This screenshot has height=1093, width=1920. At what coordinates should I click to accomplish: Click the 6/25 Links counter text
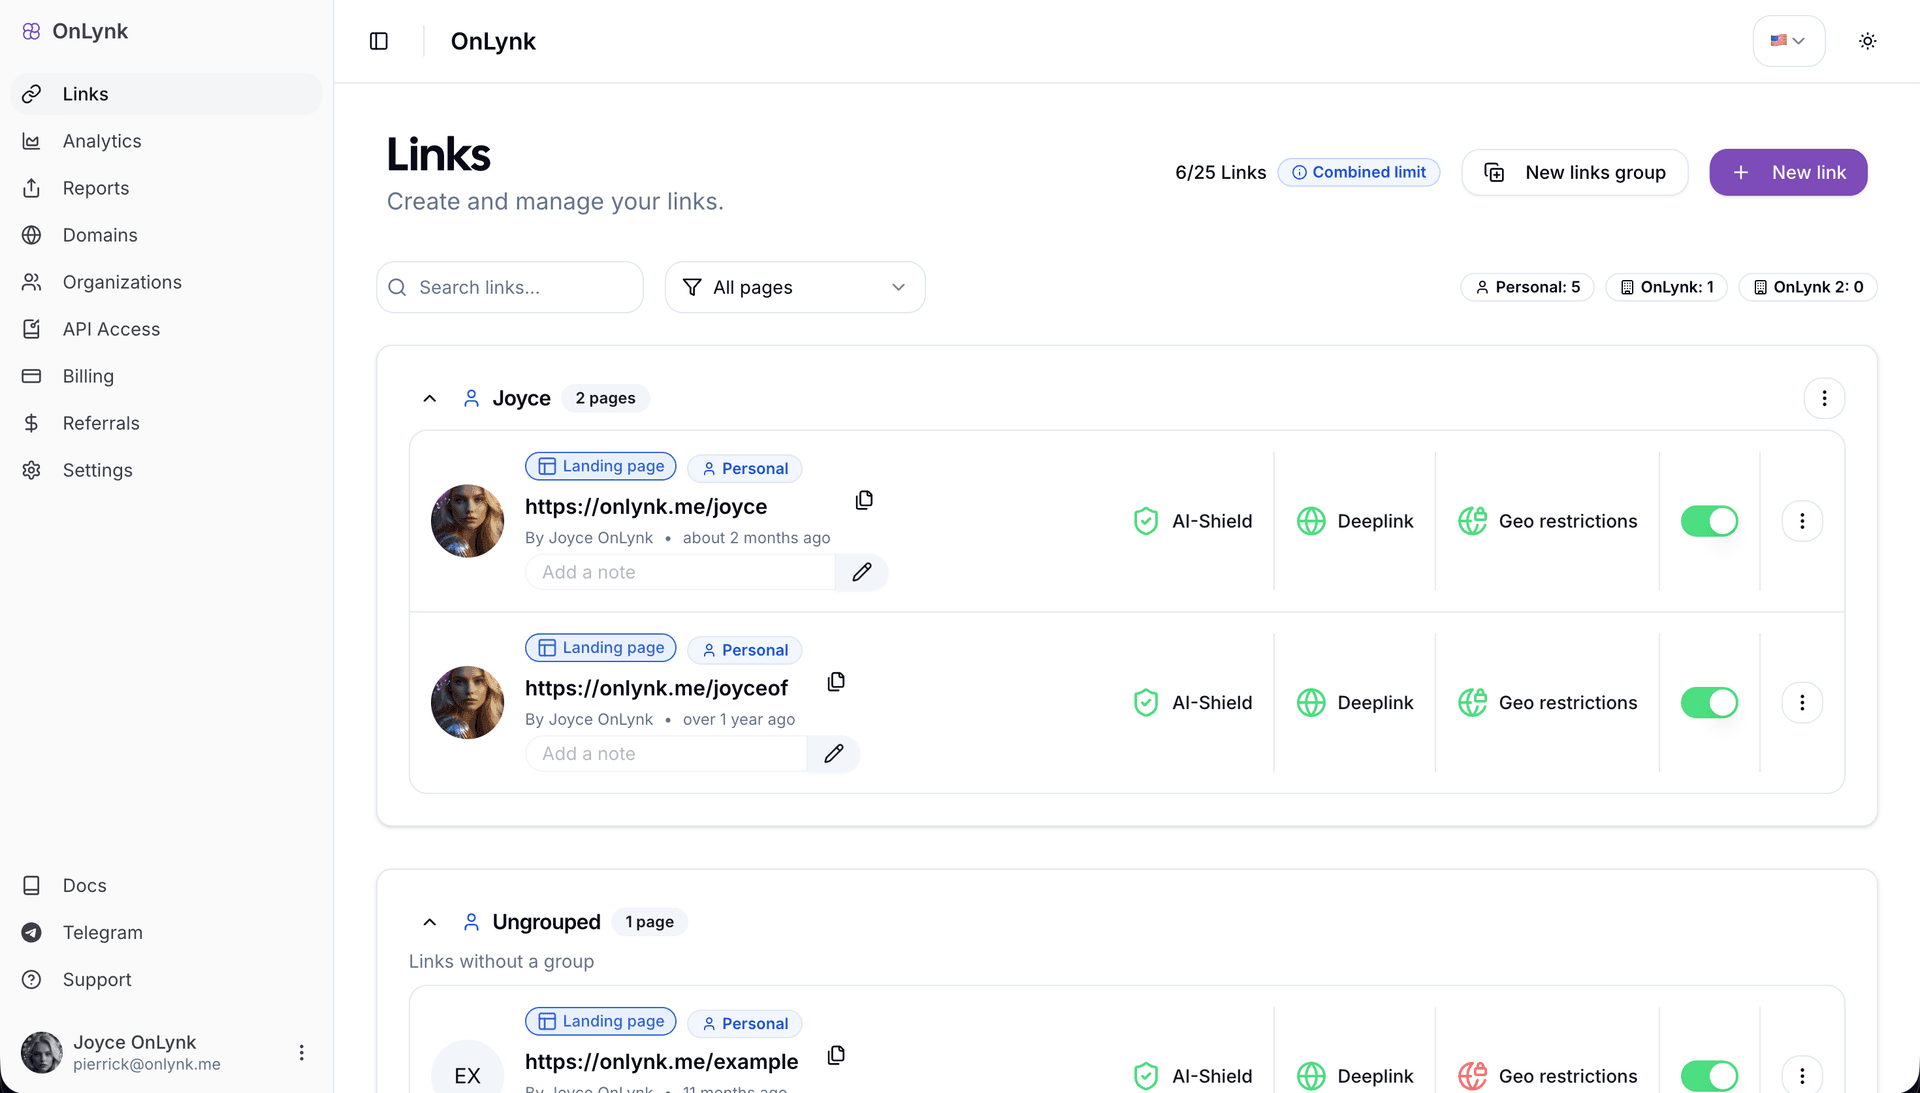(1220, 172)
